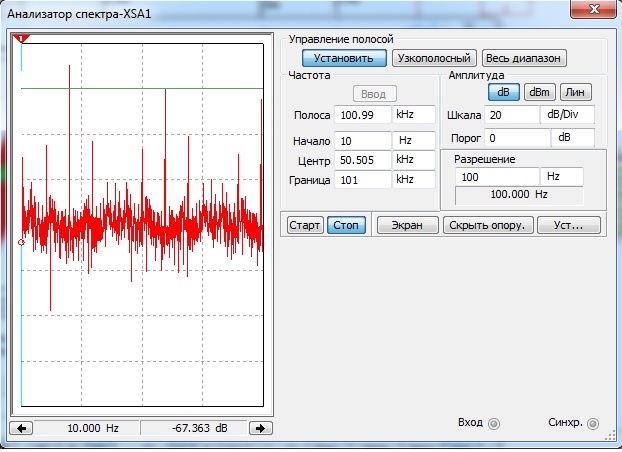
Task: Open the Порог unit selector dB
Action: (573, 138)
